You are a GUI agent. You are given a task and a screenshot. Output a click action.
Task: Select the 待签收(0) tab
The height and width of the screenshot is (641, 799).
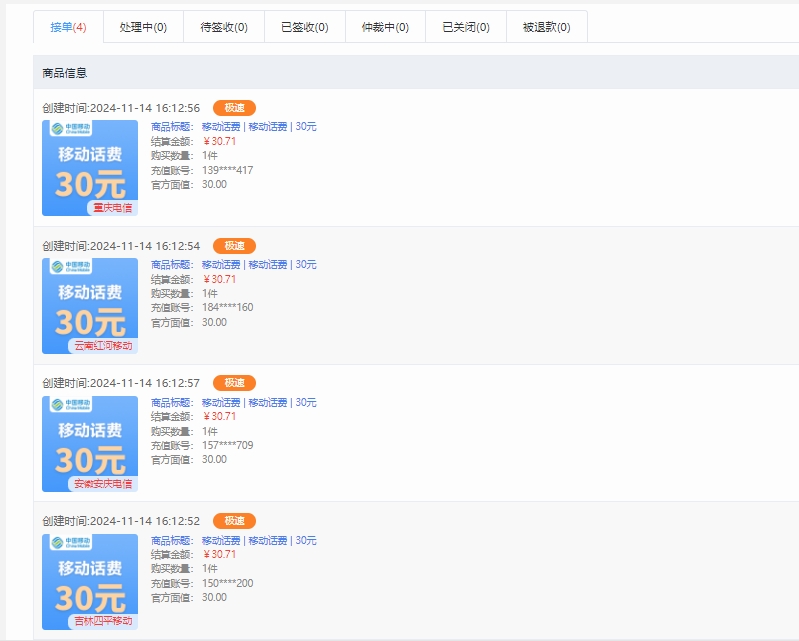(x=224, y=27)
